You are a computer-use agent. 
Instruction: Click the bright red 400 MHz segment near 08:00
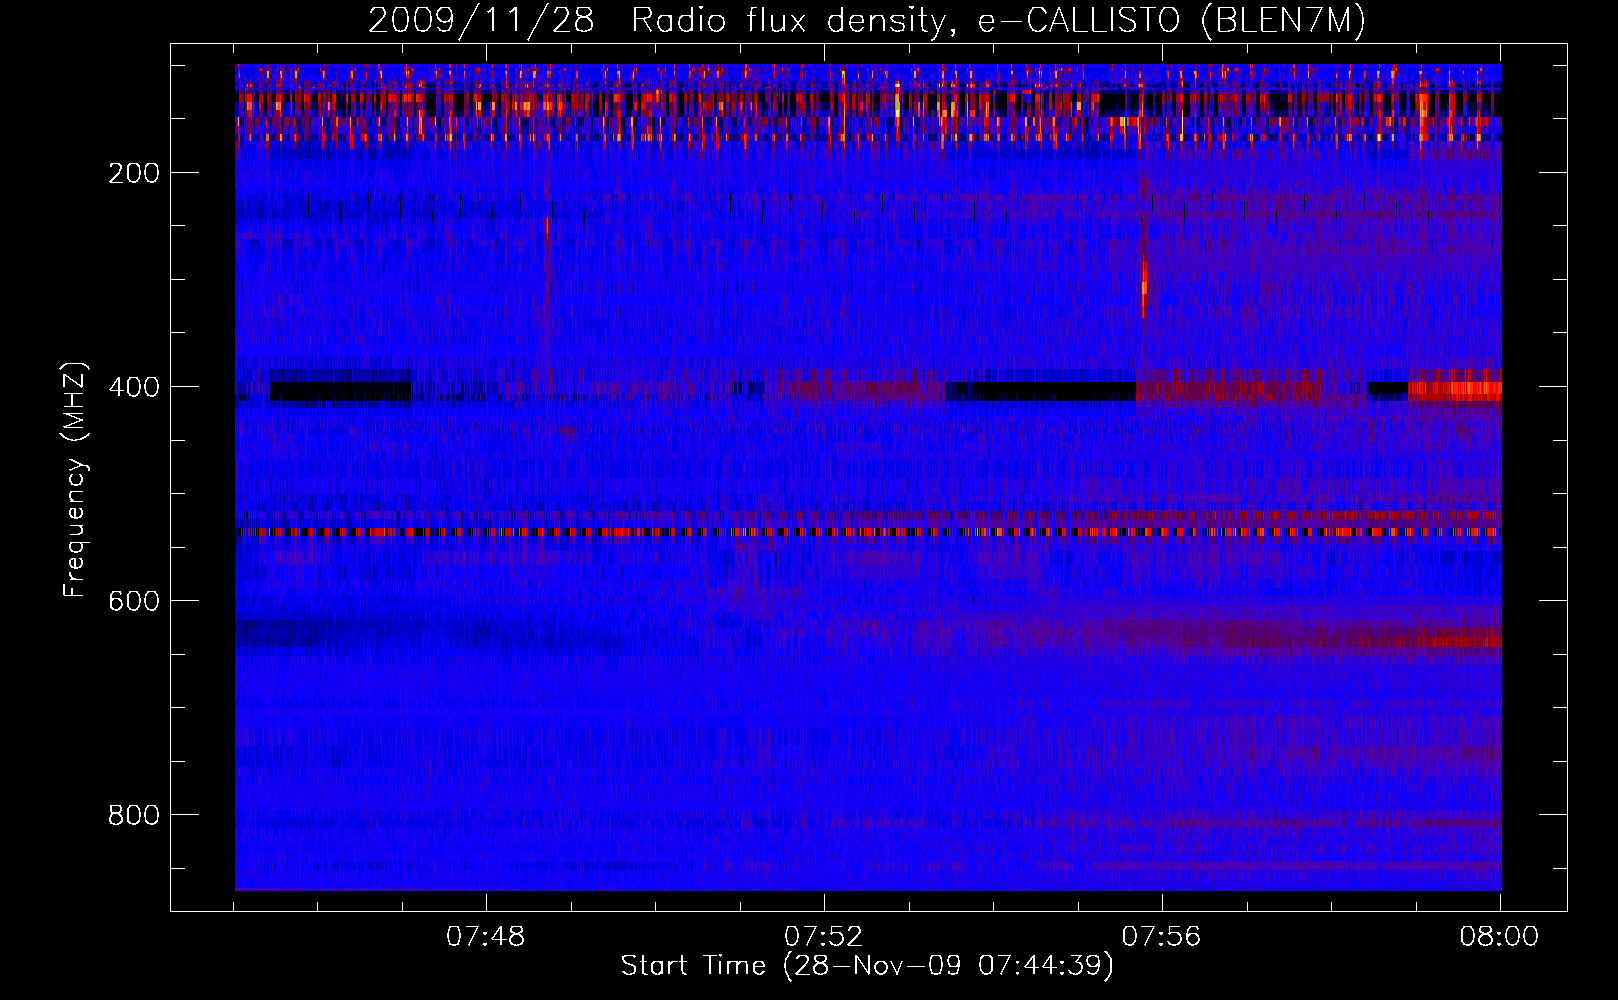(x=1455, y=391)
